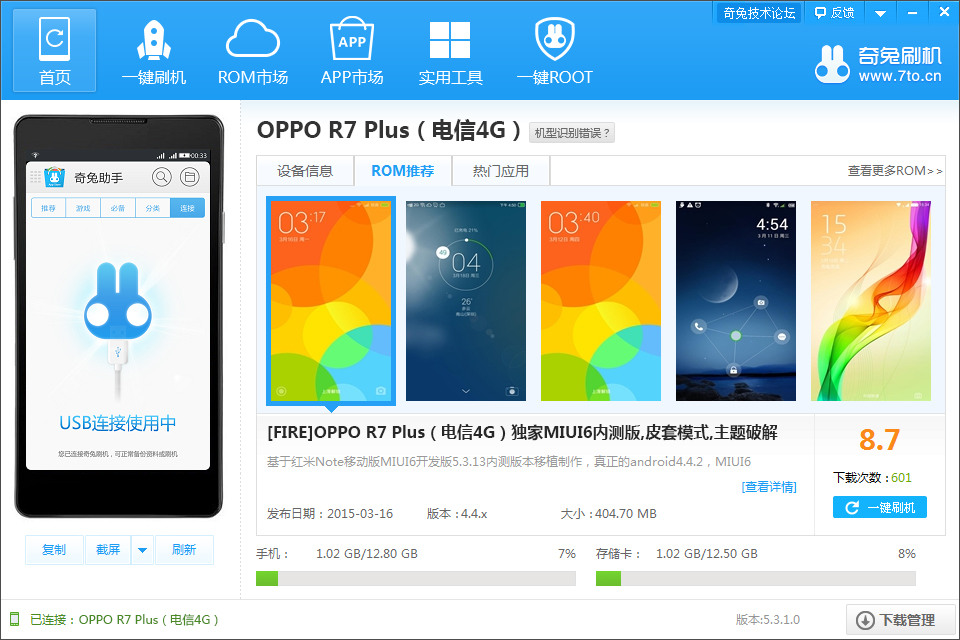Expand the title bar menu dropdown arrow
960x640 pixels.
tap(880, 13)
